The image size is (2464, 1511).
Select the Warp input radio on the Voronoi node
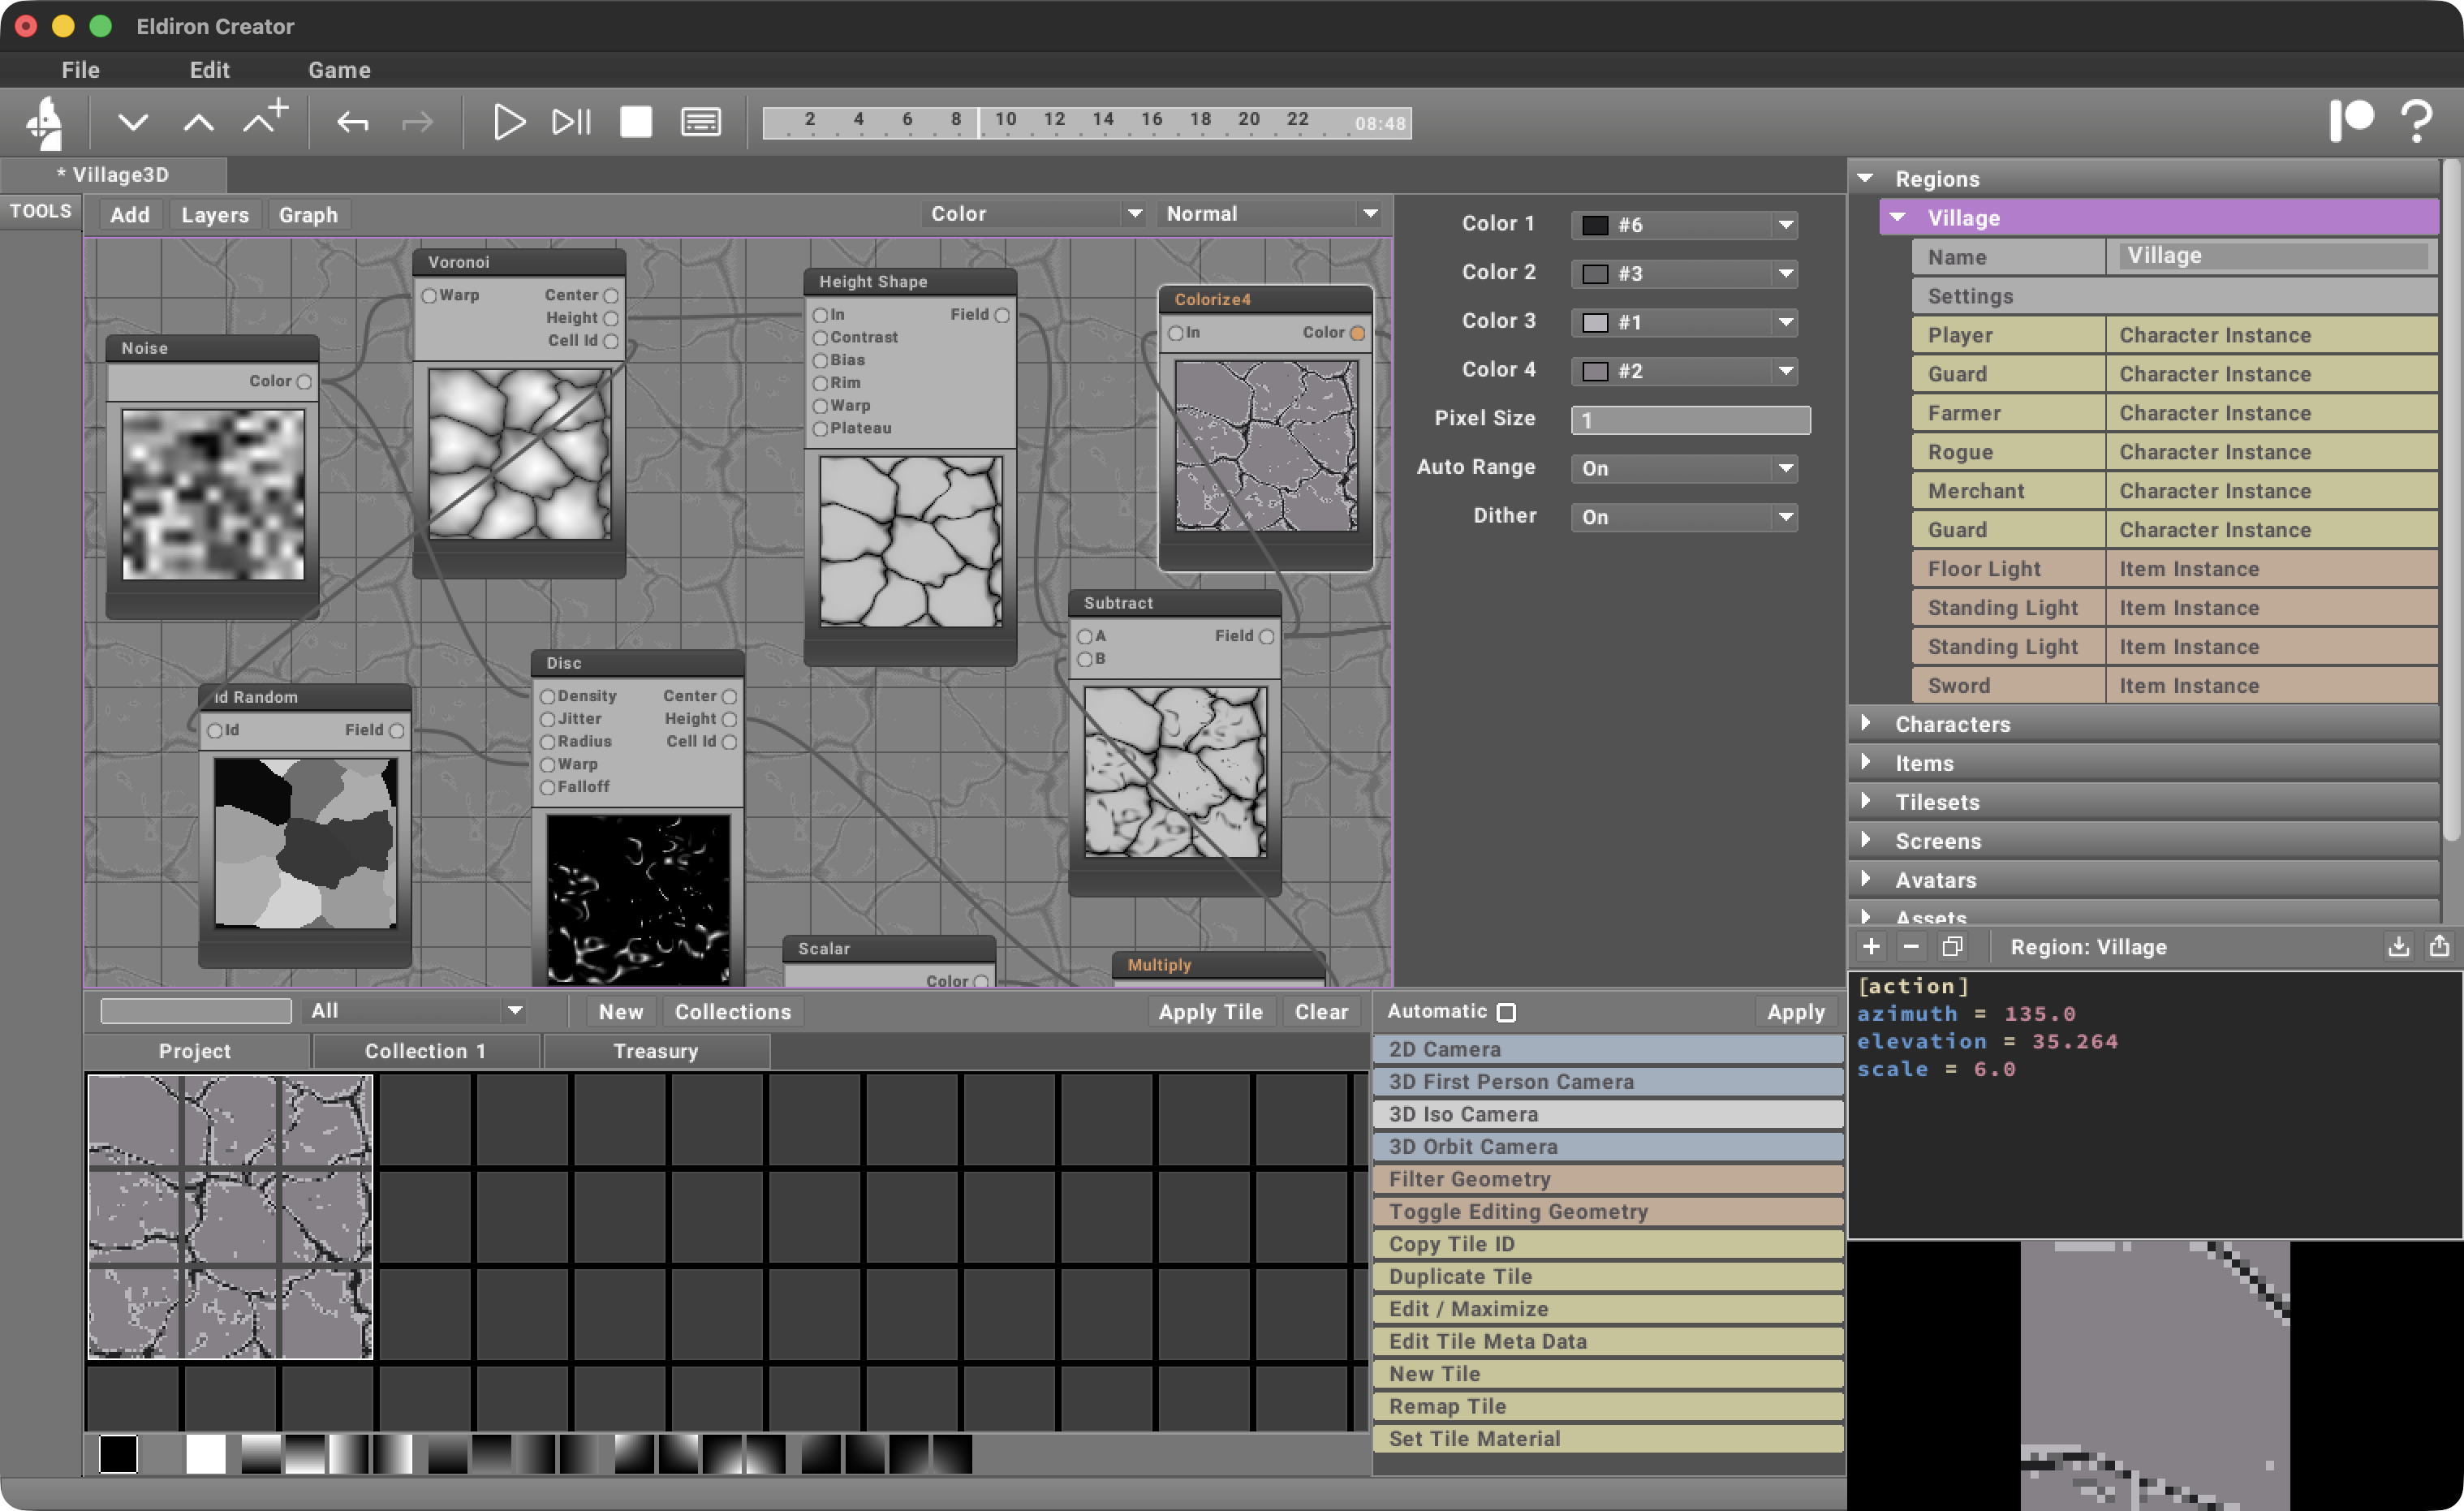pyautogui.click(x=430, y=295)
